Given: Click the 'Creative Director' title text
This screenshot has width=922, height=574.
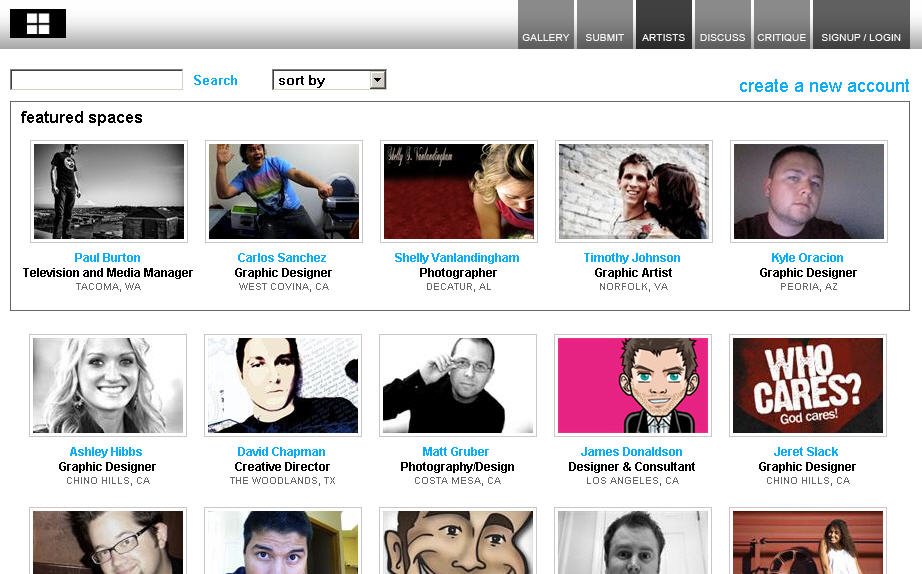Looking at the screenshot, I should coord(282,467).
